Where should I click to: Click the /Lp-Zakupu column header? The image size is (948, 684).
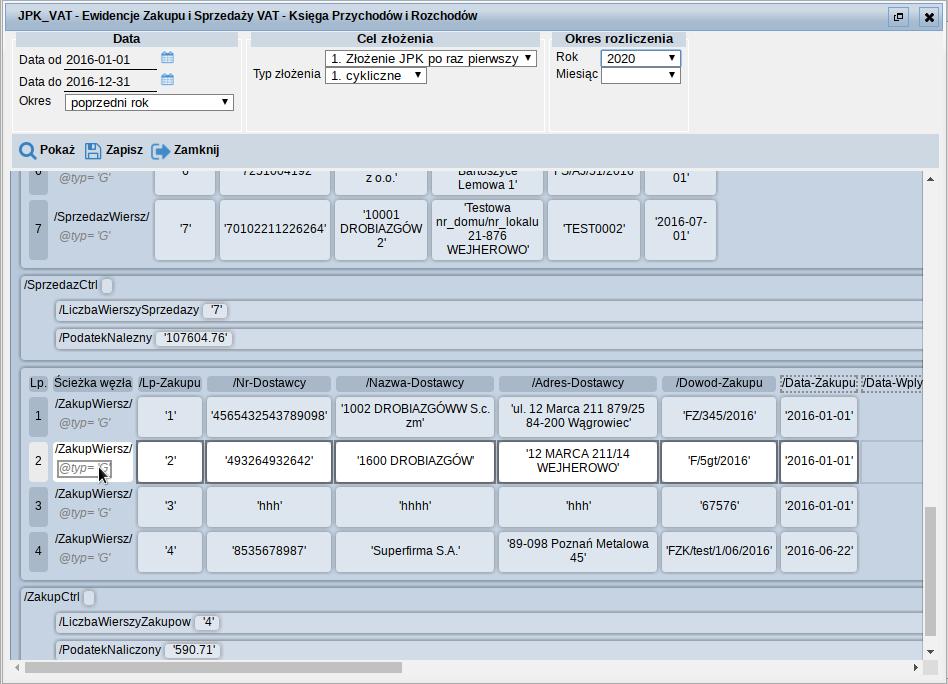pyautogui.click(x=170, y=383)
